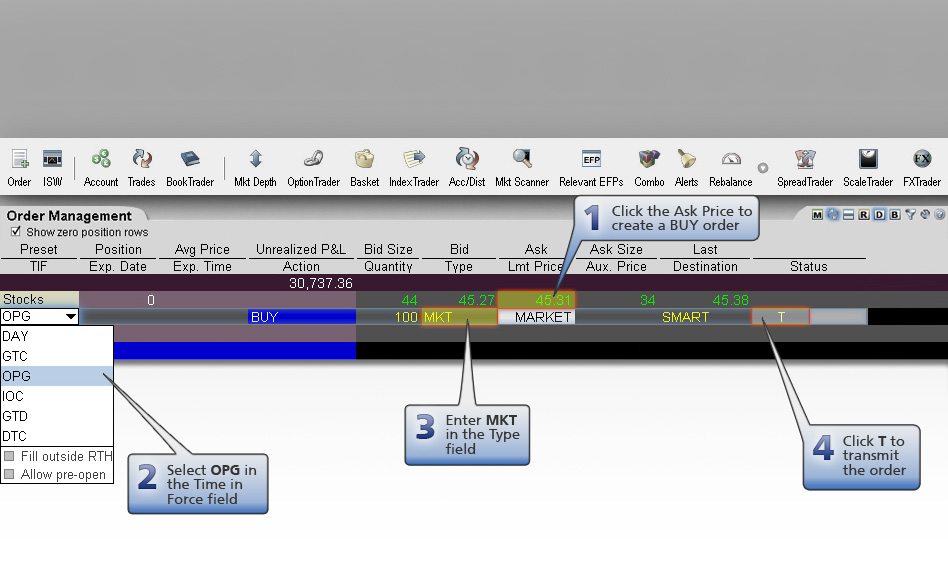Click the M icon in Order Management header

817,215
